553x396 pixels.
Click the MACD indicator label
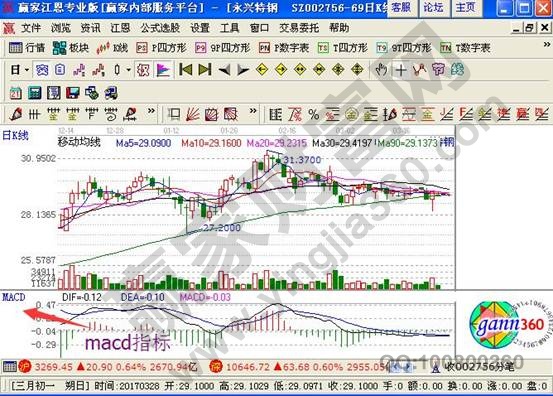click(x=14, y=297)
